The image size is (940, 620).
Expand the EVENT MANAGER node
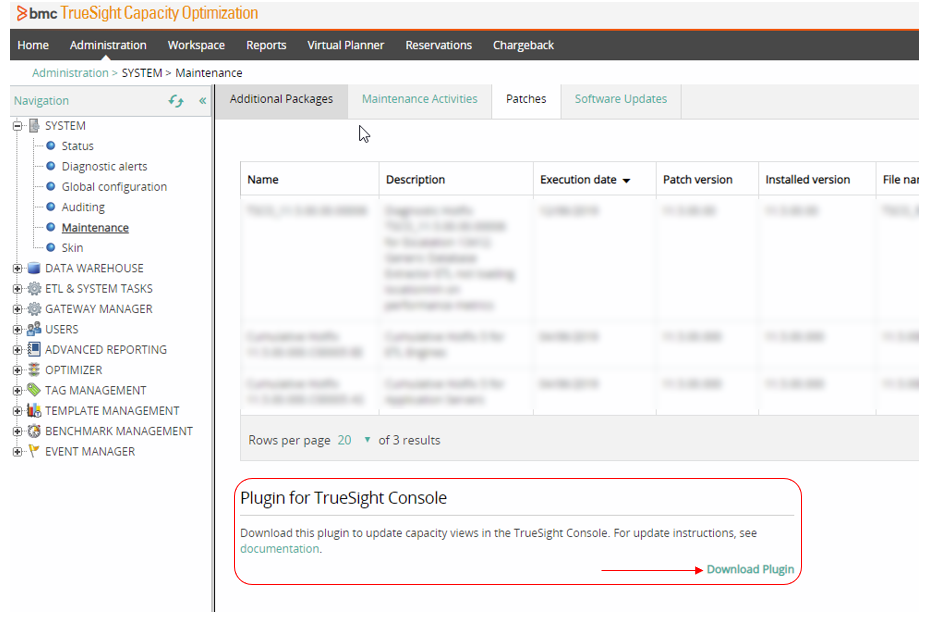coord(17,452)
